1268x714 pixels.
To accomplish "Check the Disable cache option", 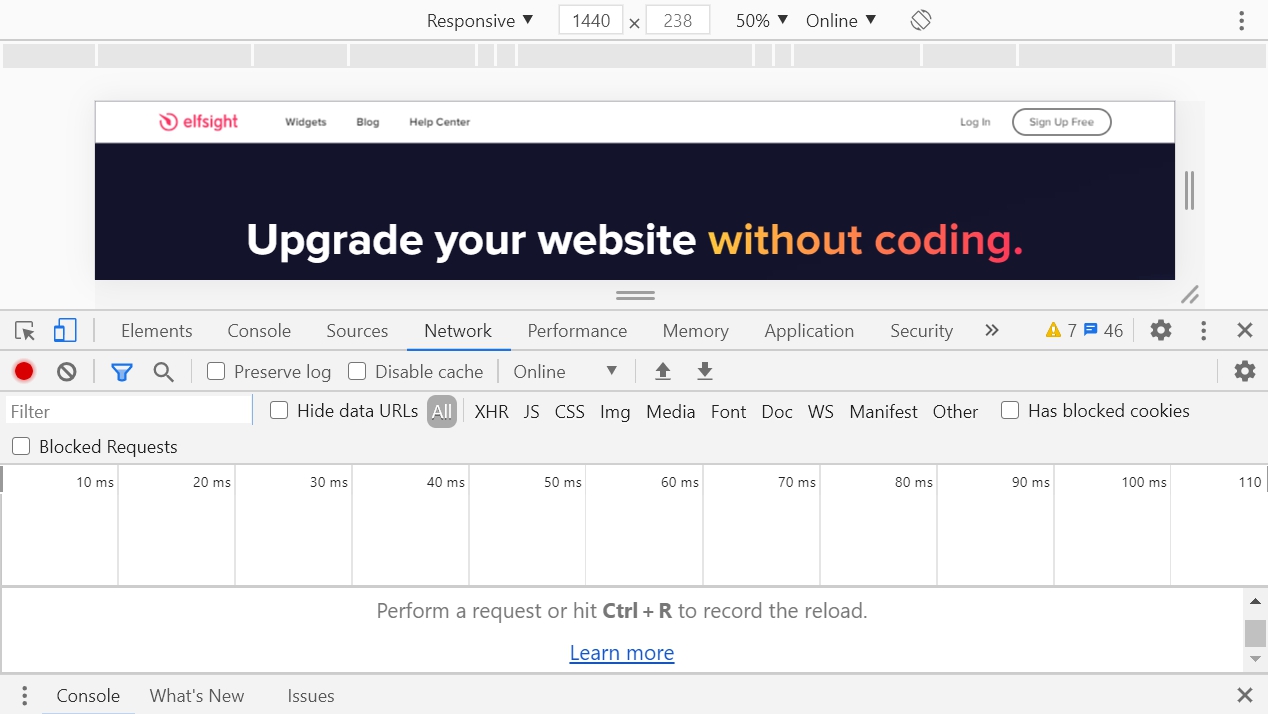I will point(357,371).
